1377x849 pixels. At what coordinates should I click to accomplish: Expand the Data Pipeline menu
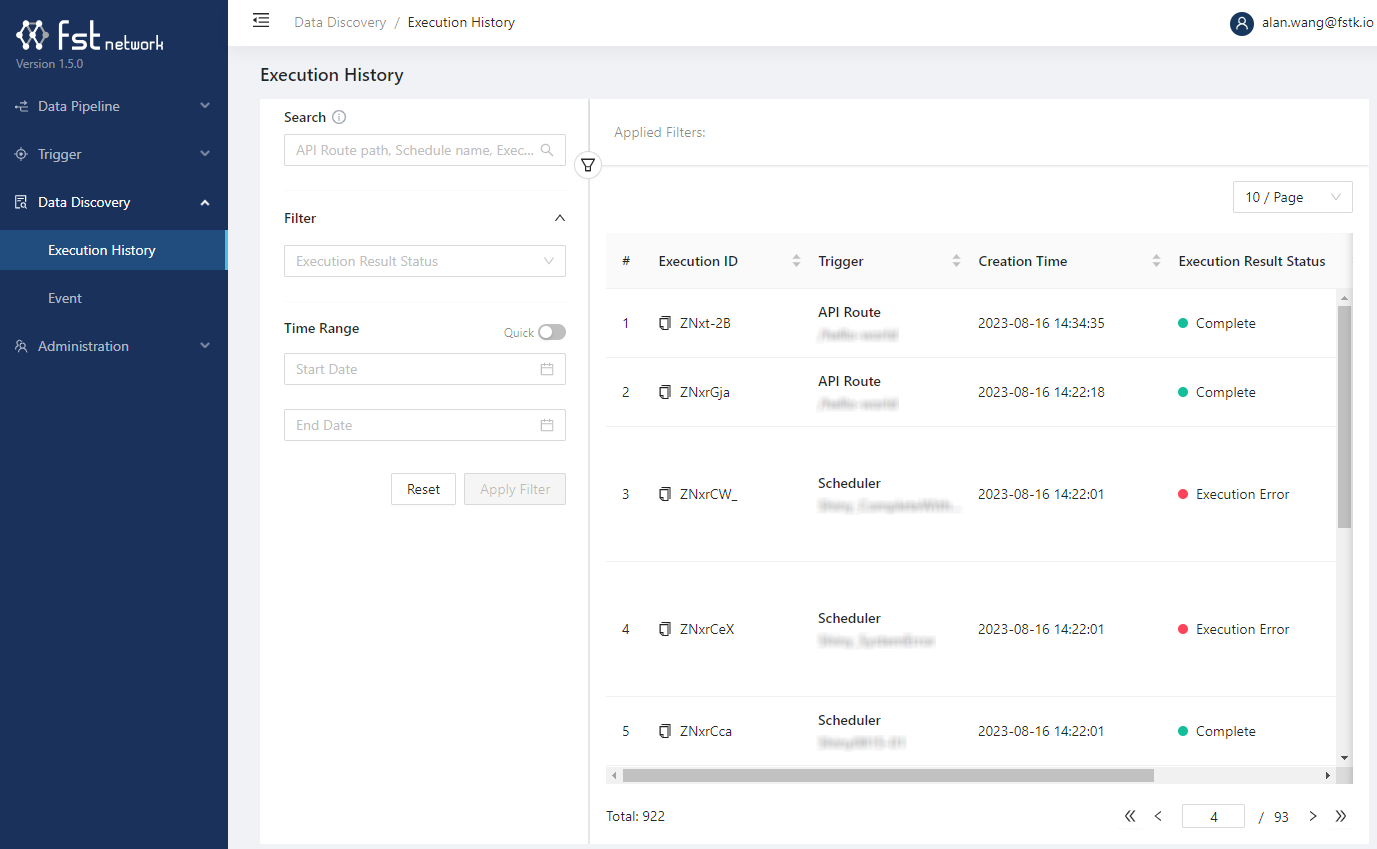pos(114,106)
